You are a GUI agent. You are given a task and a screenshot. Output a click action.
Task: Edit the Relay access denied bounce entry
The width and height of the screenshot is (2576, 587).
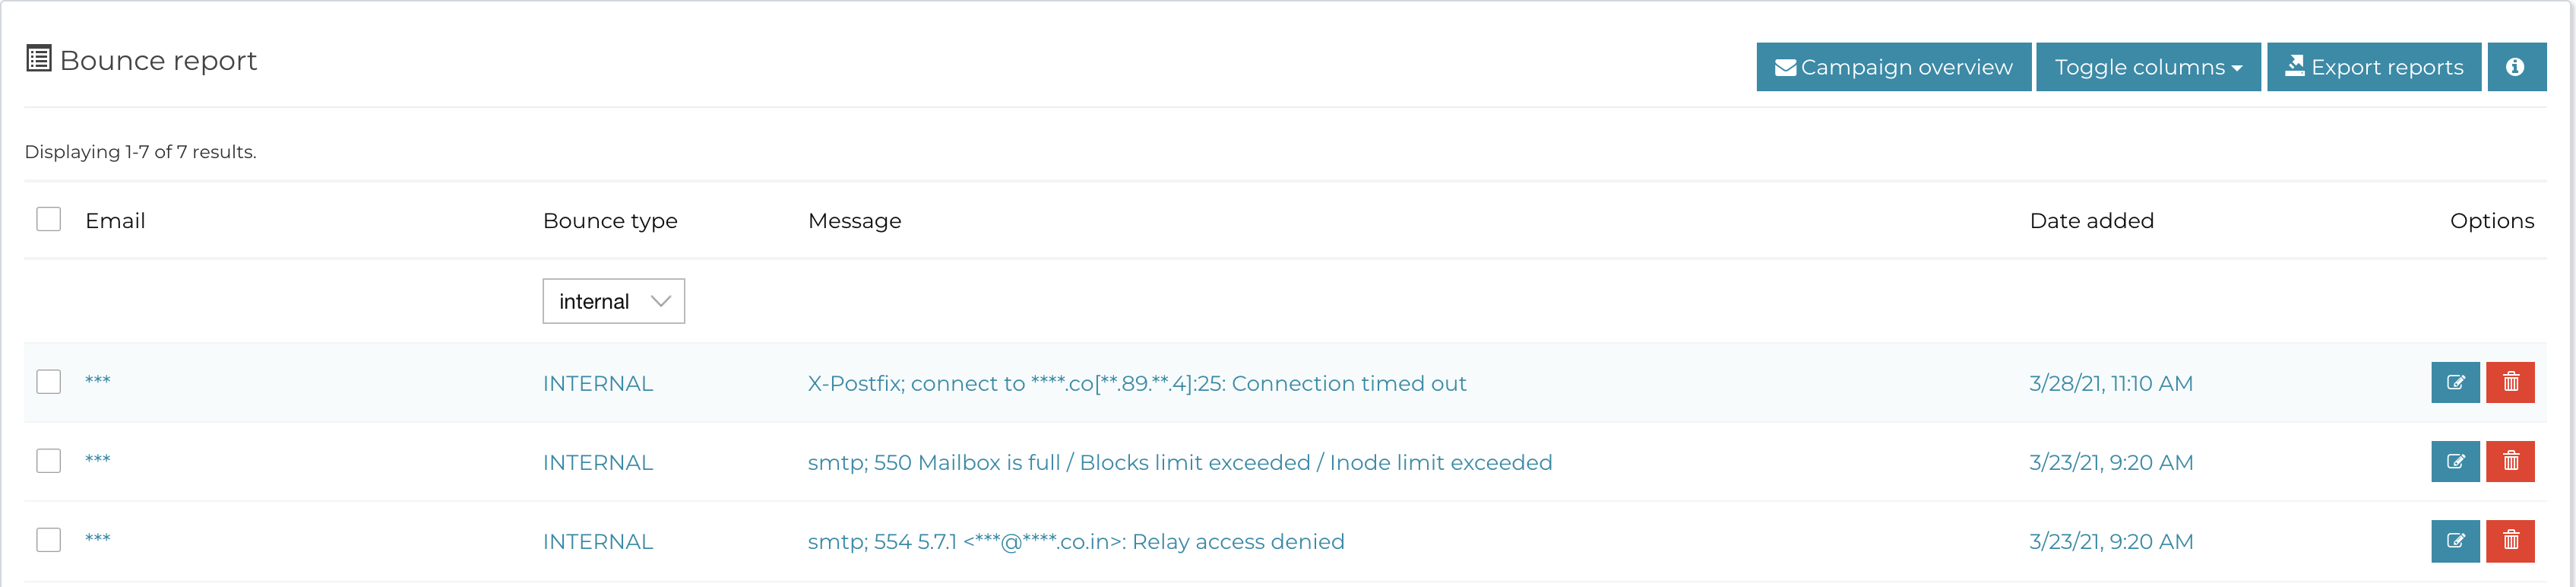point(2455,540)
